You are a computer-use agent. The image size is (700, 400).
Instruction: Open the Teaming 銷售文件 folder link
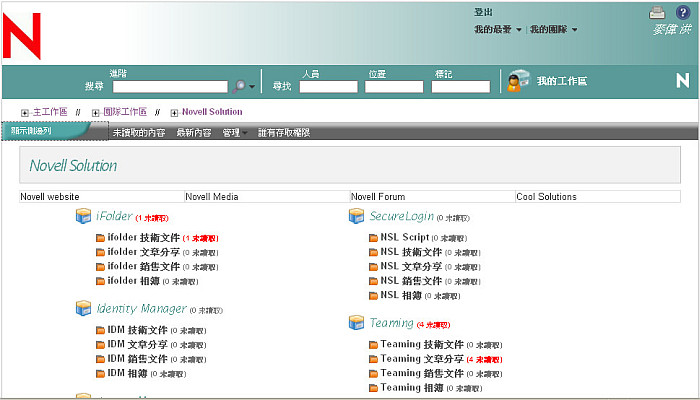click(x=422, y=374)
